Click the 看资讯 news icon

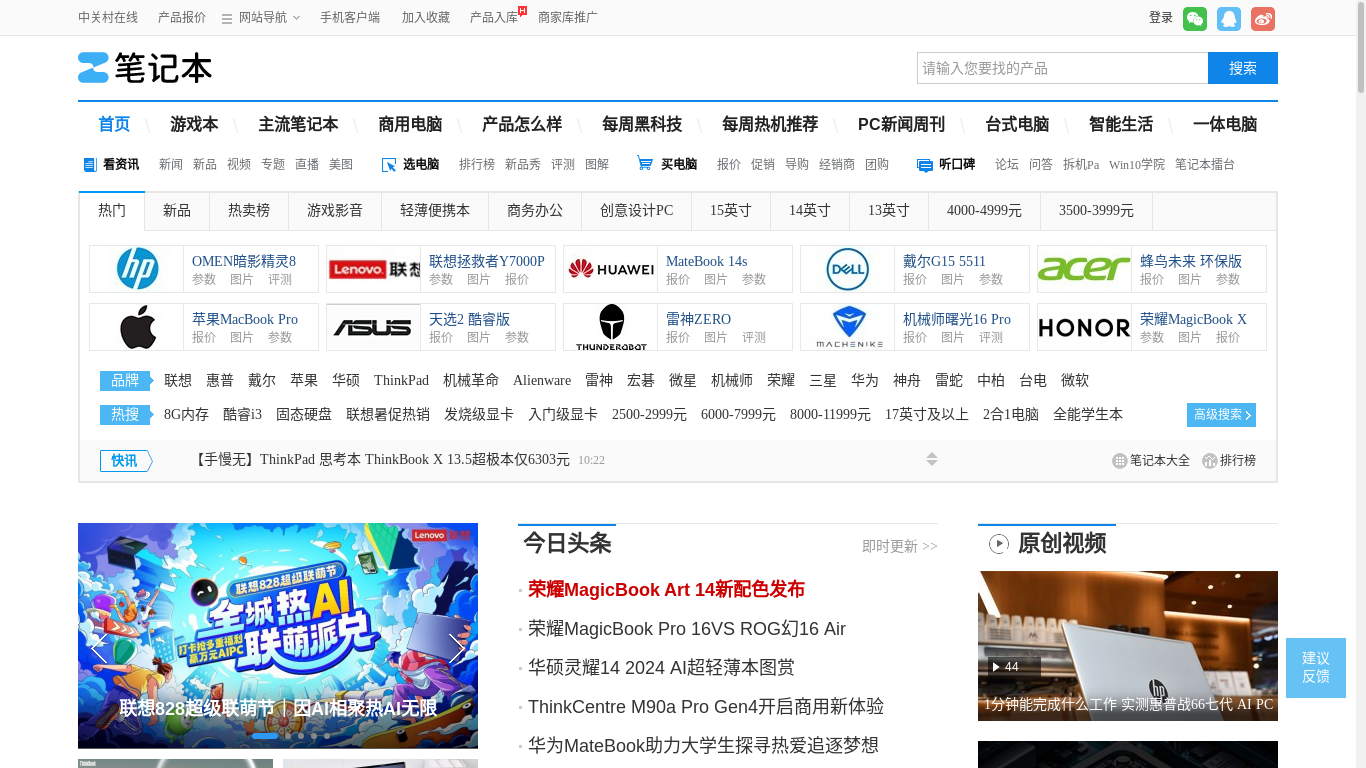[x=90, y=165]
